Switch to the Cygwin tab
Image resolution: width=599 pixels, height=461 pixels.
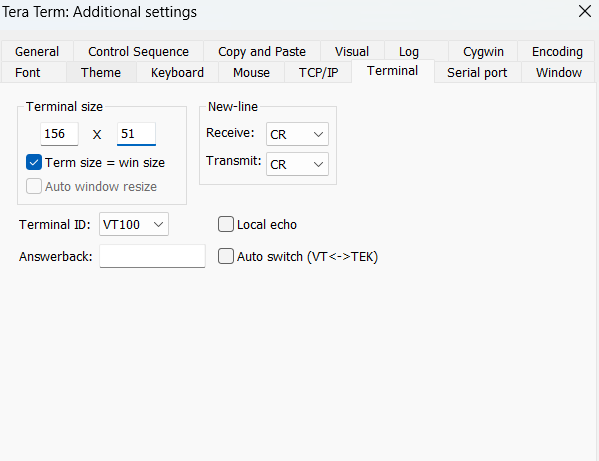[x=483, y=52]
